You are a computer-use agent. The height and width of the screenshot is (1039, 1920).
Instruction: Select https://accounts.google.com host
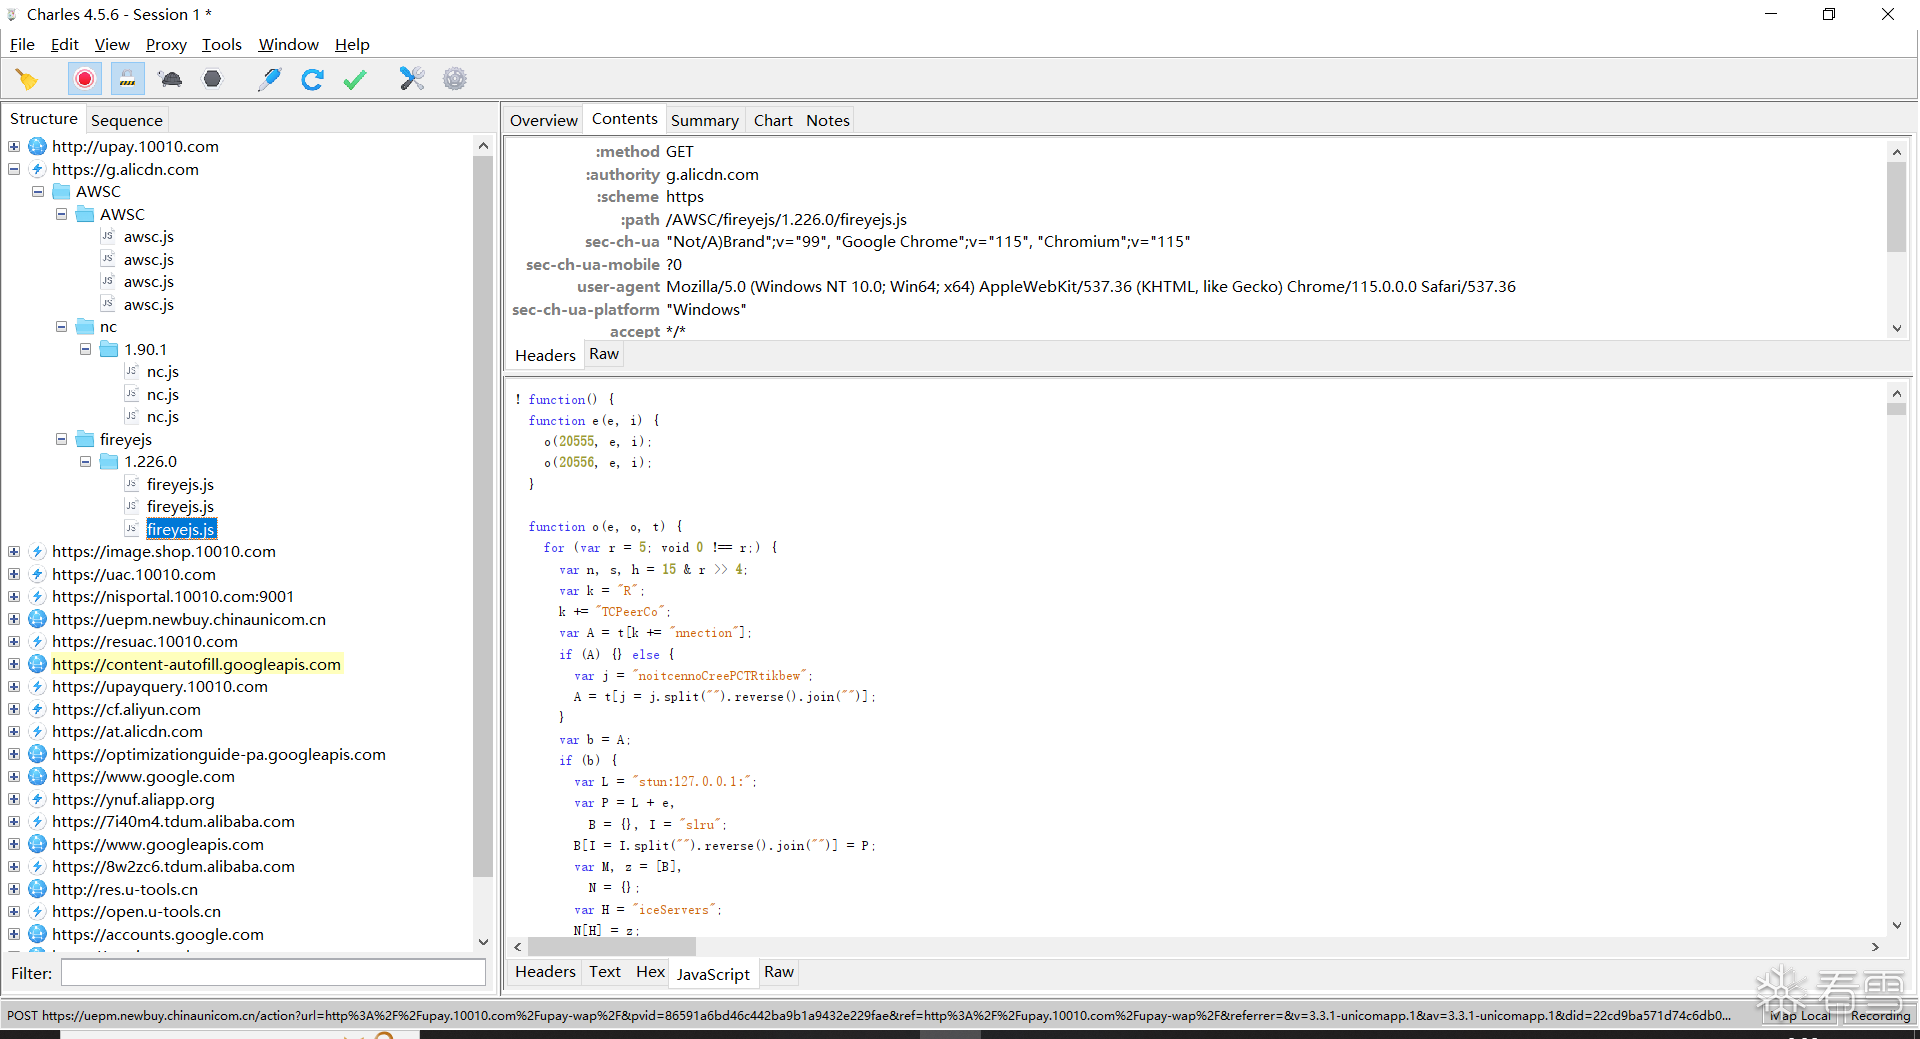[x=158, y=934]
